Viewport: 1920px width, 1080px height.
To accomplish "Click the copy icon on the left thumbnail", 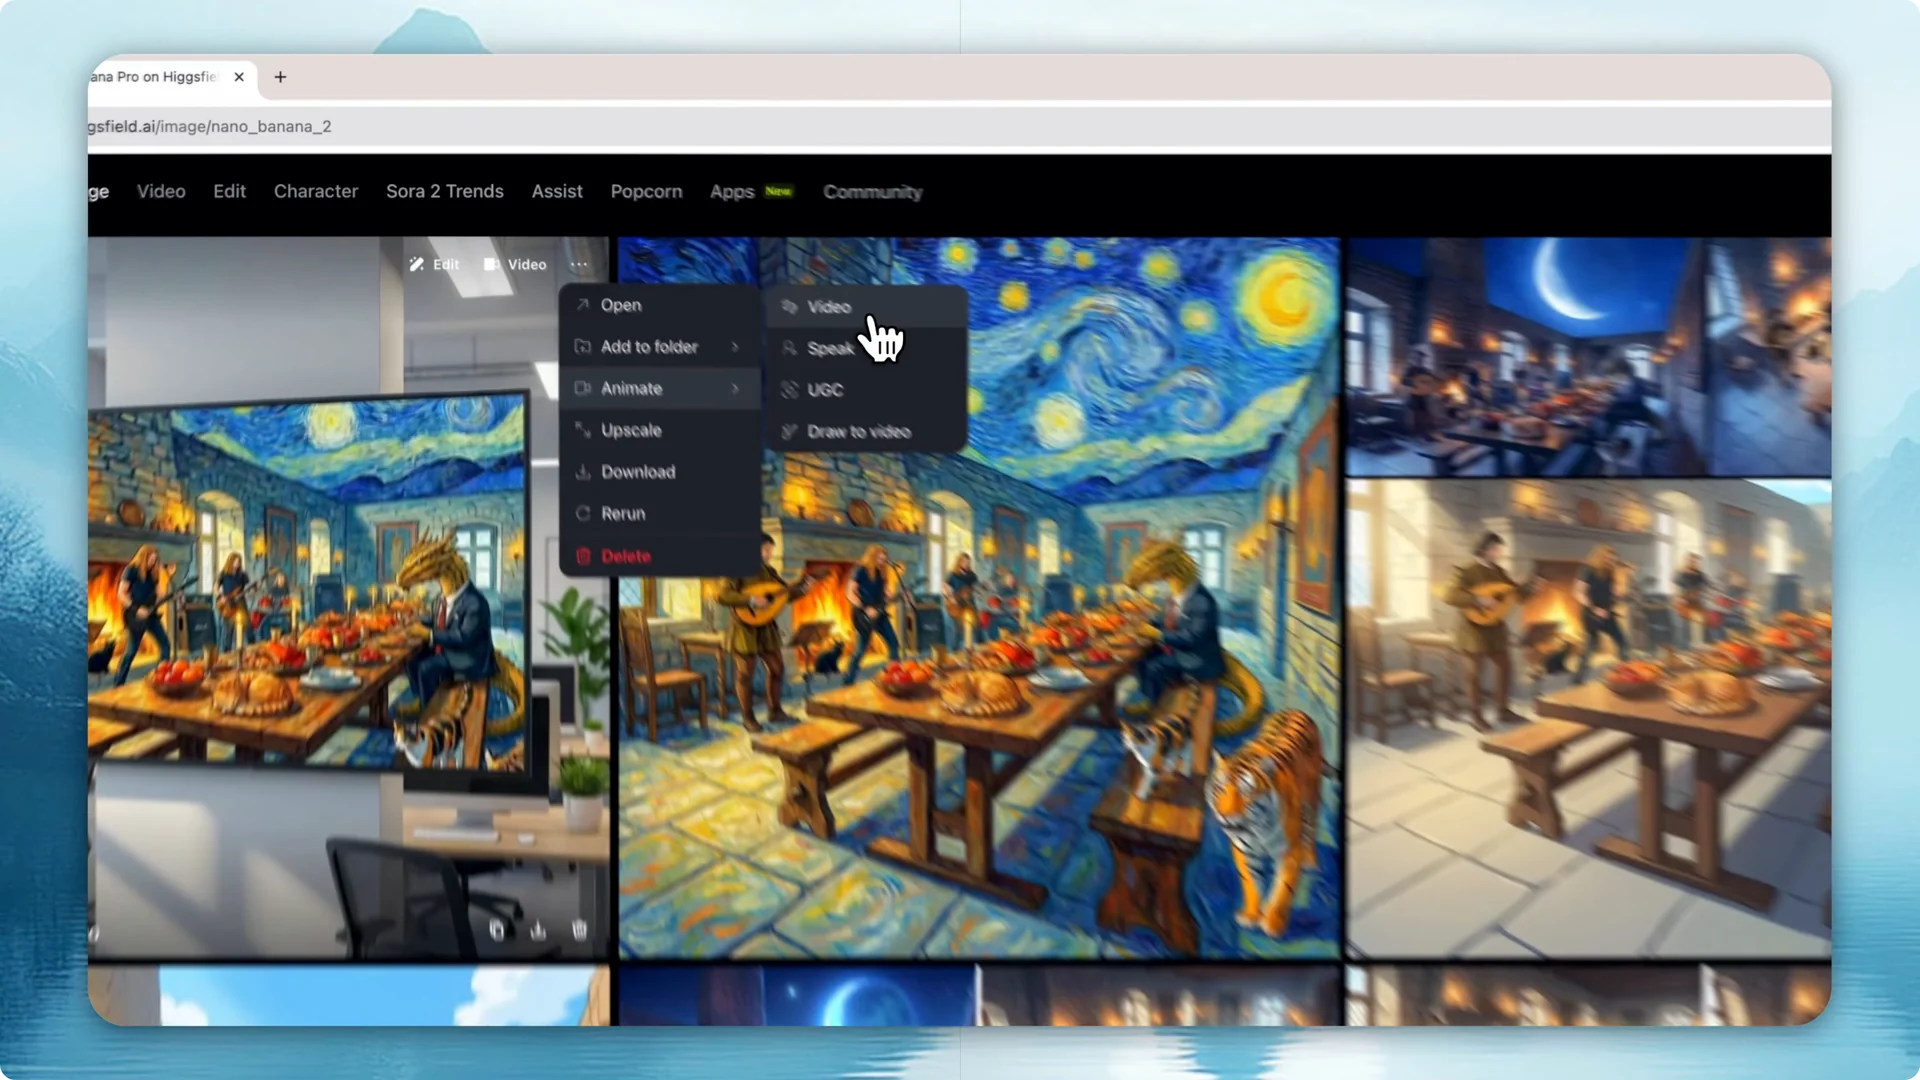I will pos(497,930).
